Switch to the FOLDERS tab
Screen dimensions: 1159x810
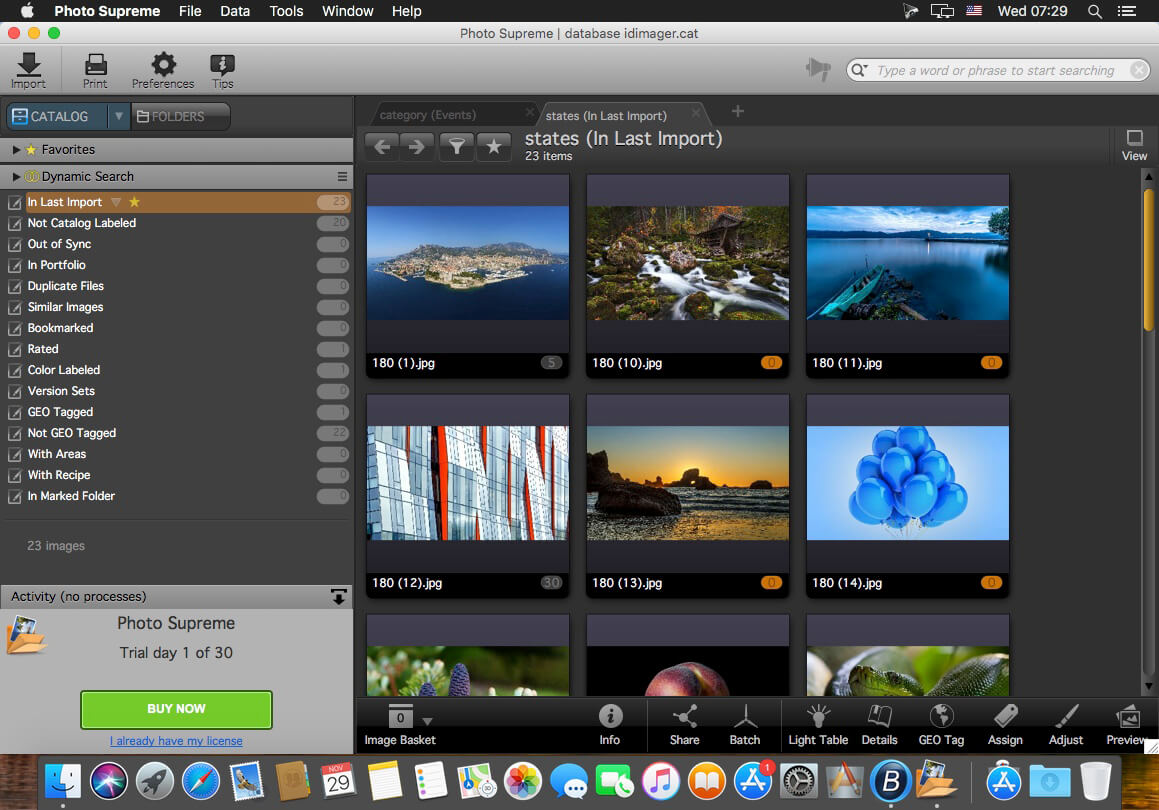pos(180,116)
